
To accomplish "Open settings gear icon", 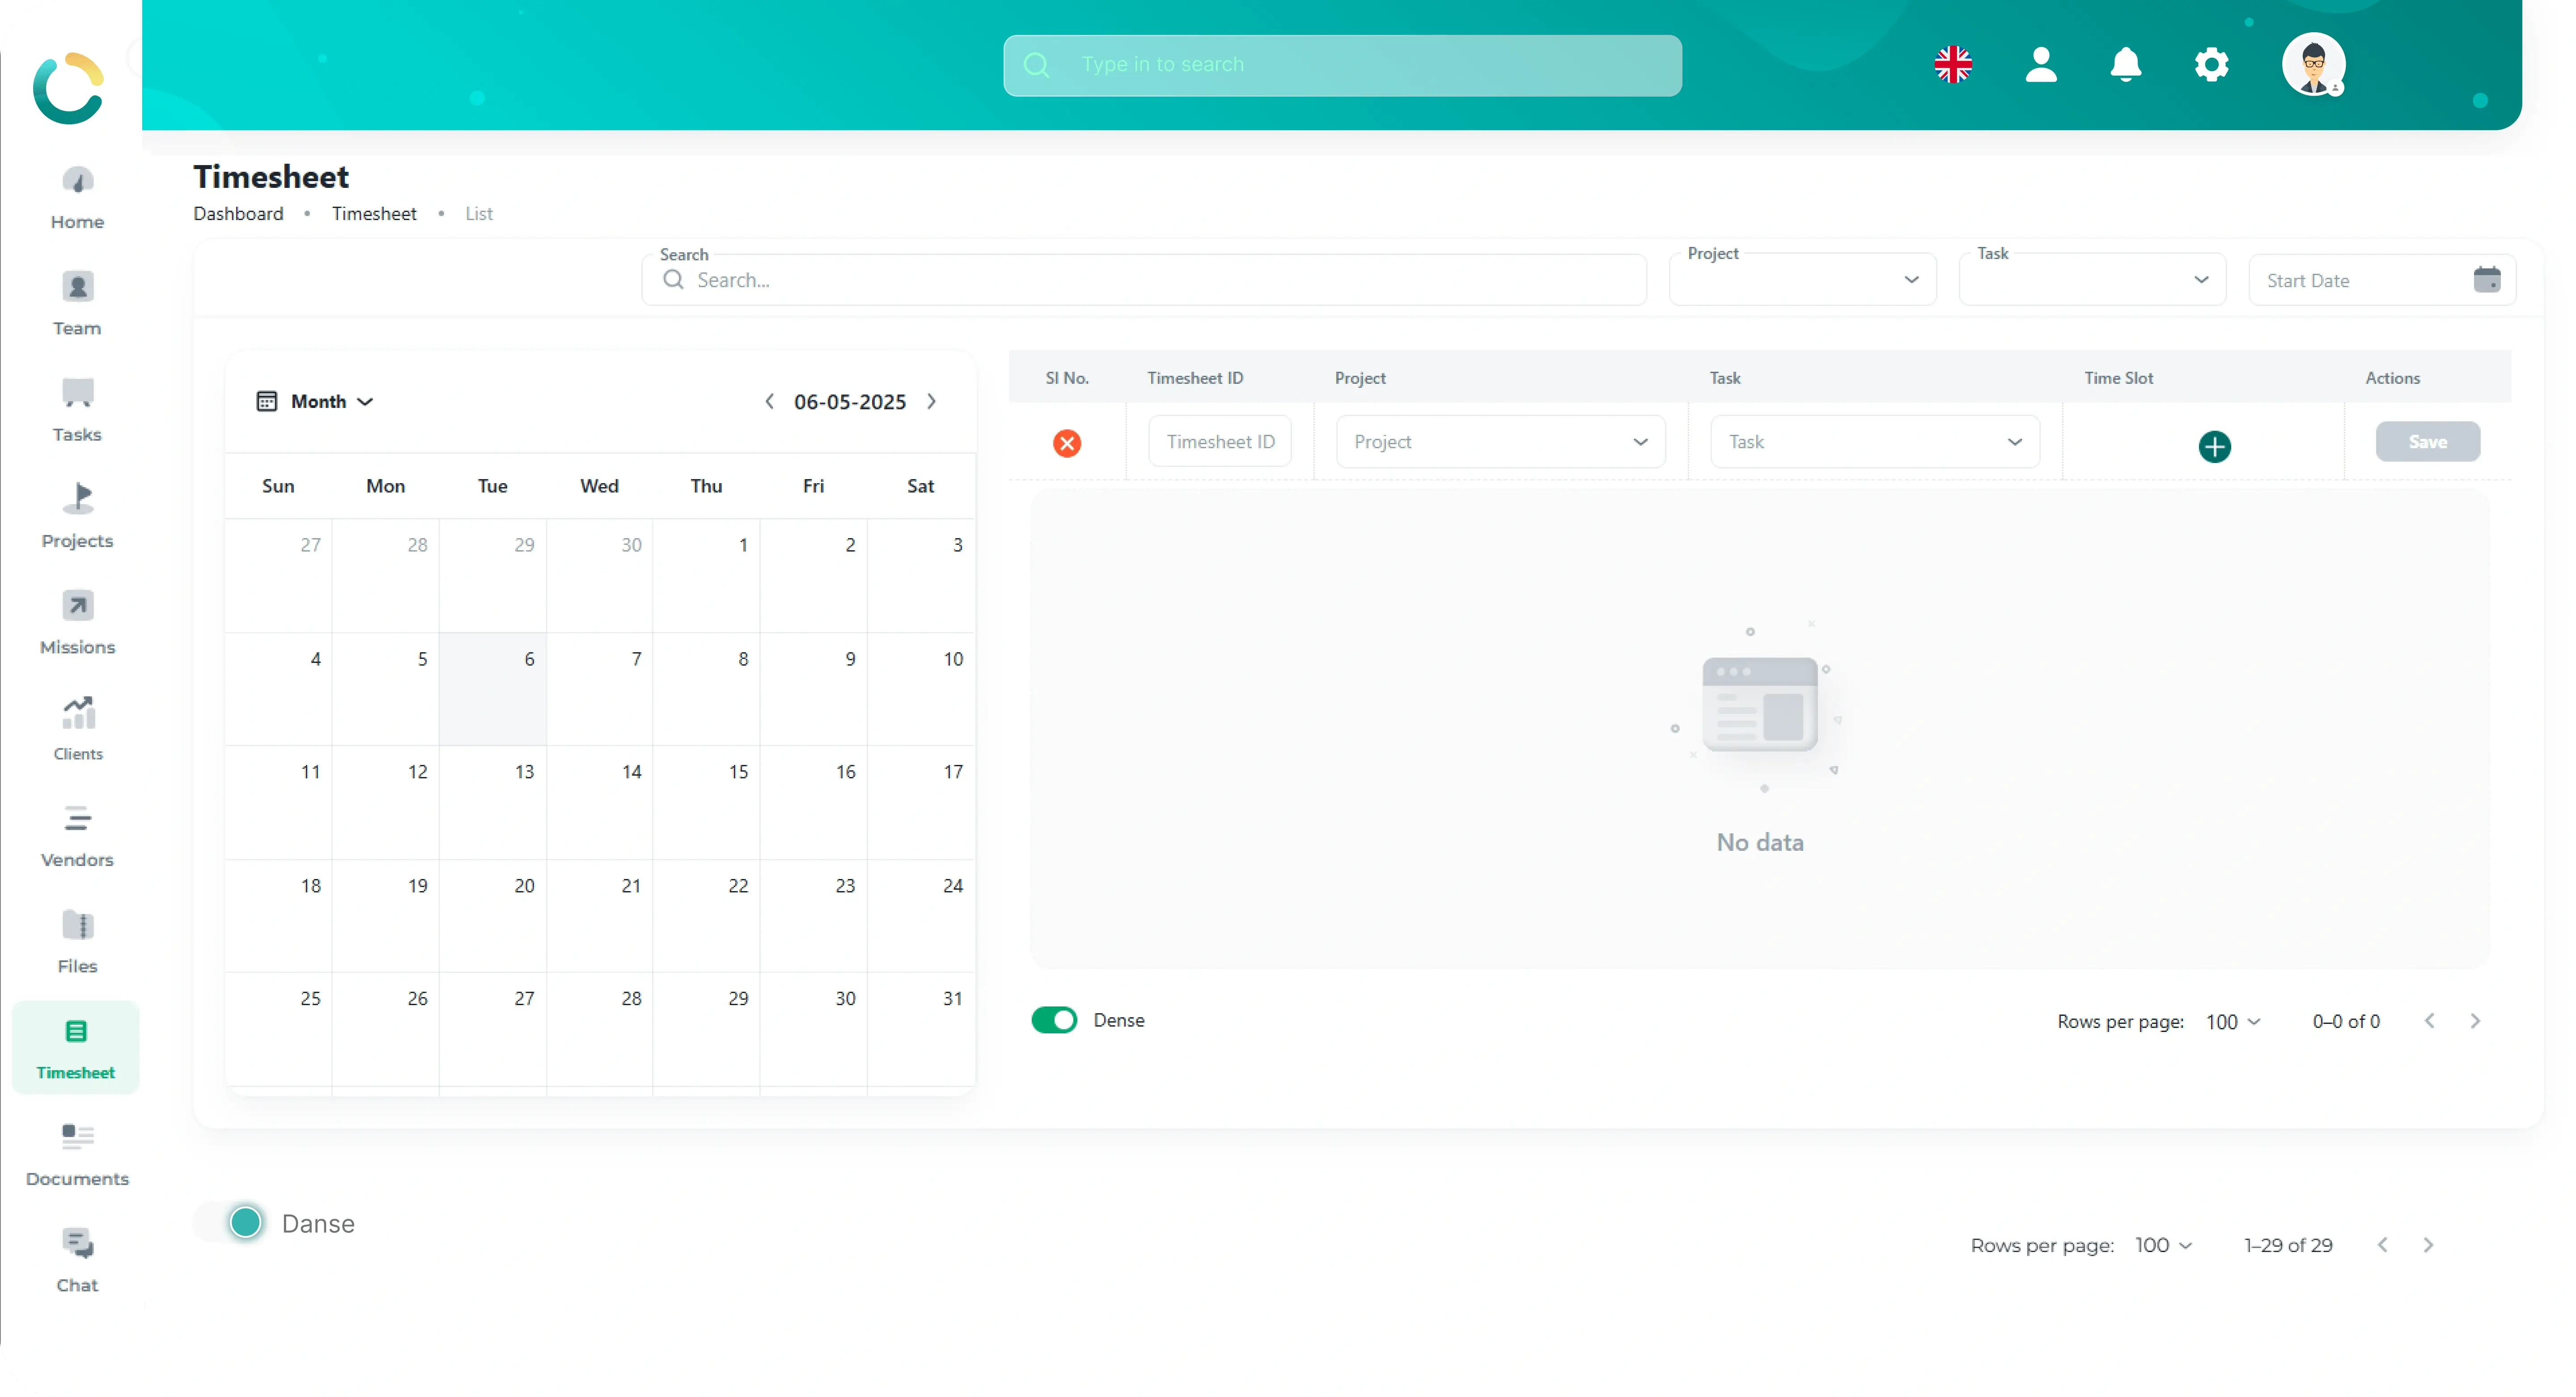I will click(x=2211, y=65).
